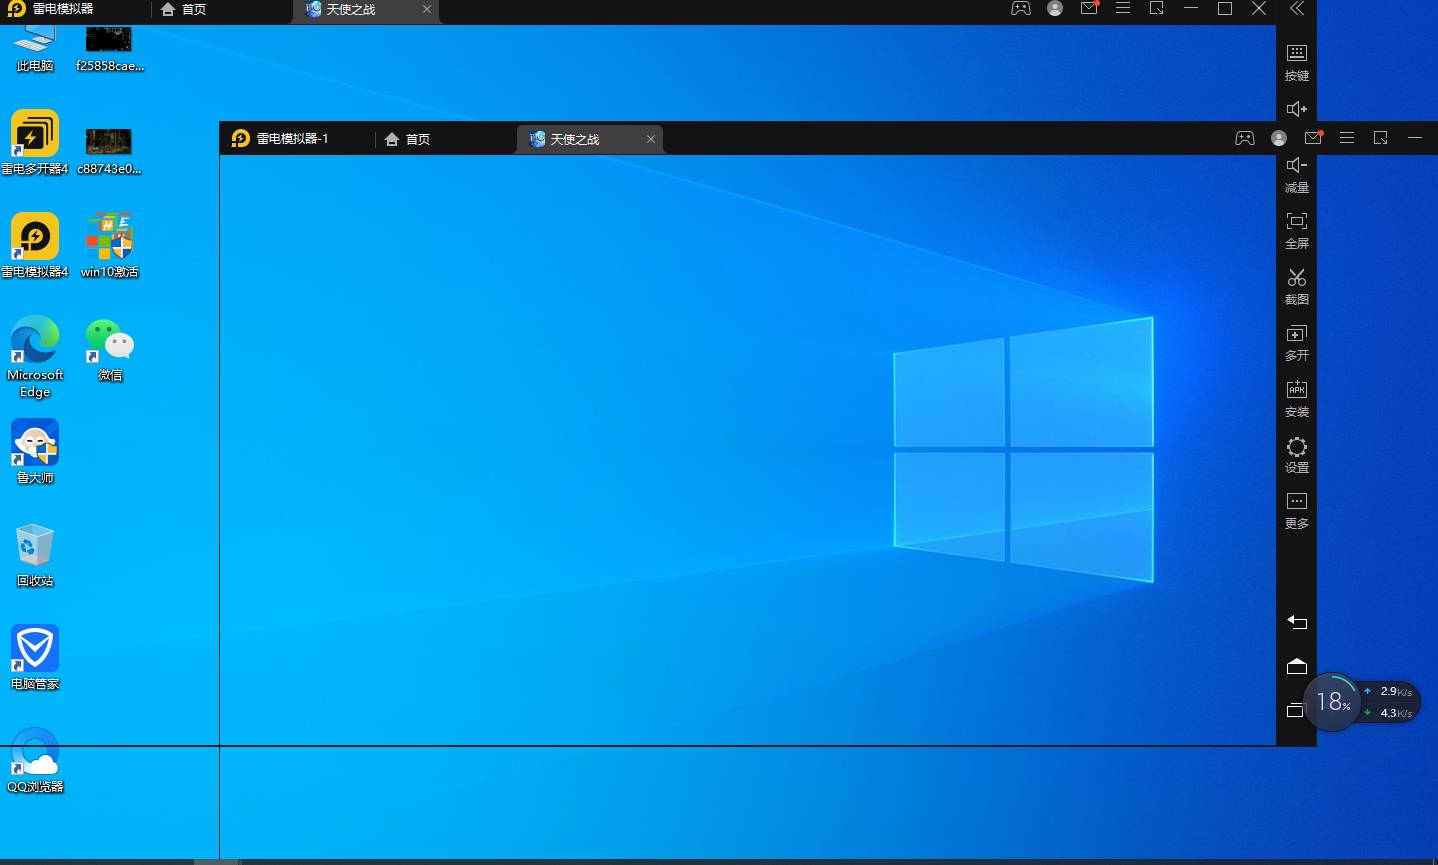Switch to 首页 tab in 雷电模拟器-1 window
The image size is (1438, 865).
[x=408, y=139]
